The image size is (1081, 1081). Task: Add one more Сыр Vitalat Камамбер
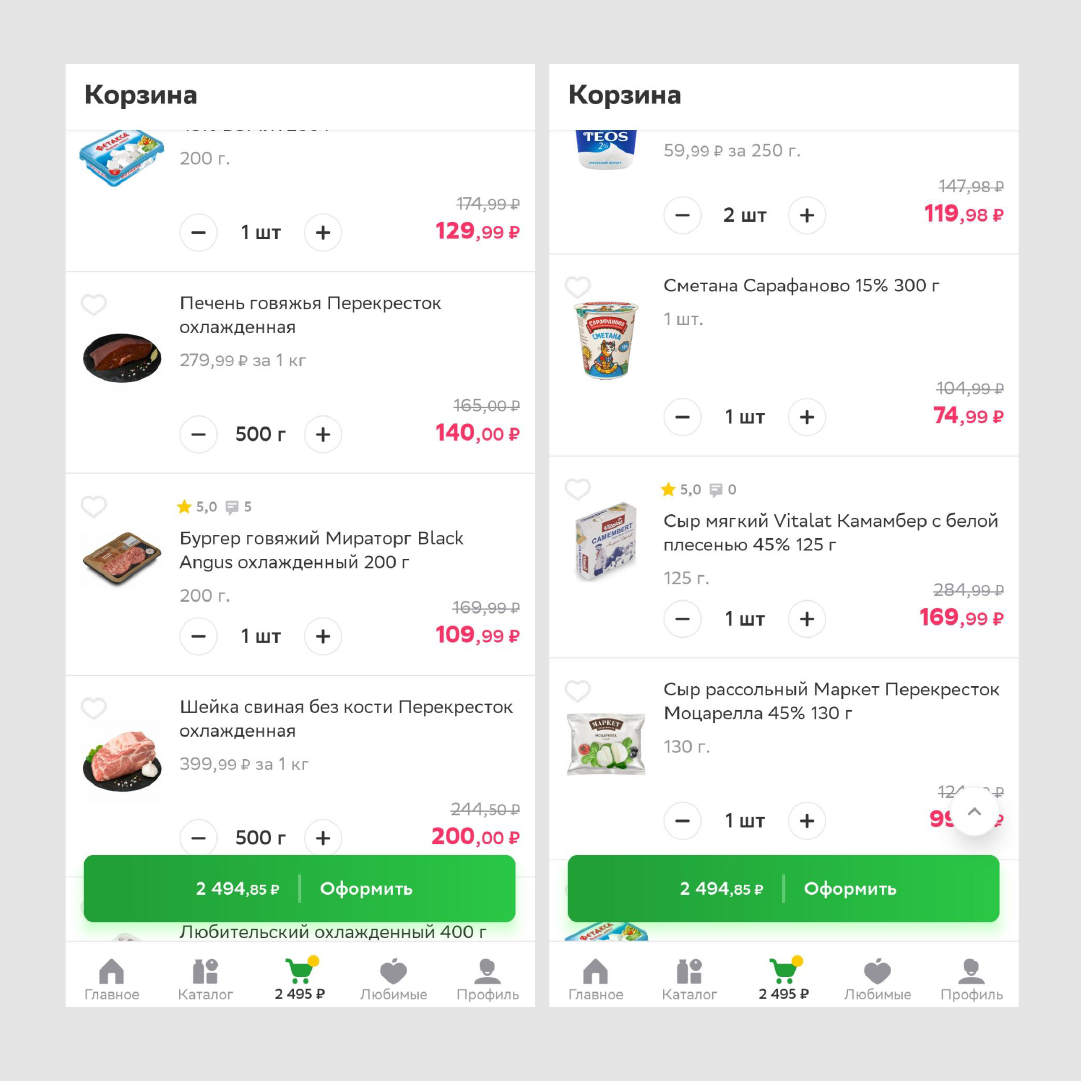point(807,619)
